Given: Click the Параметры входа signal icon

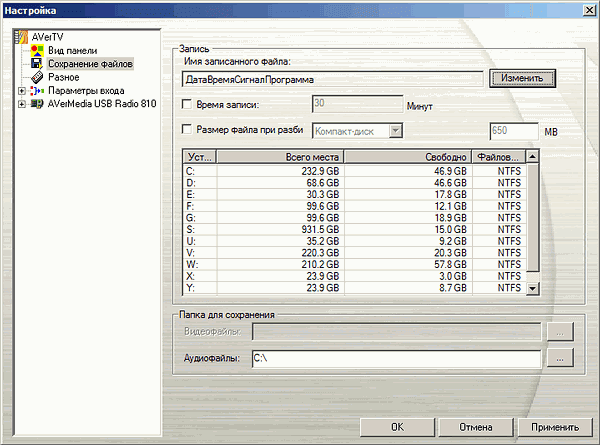Looking at the screenshot, I should (x=37, y=91).
